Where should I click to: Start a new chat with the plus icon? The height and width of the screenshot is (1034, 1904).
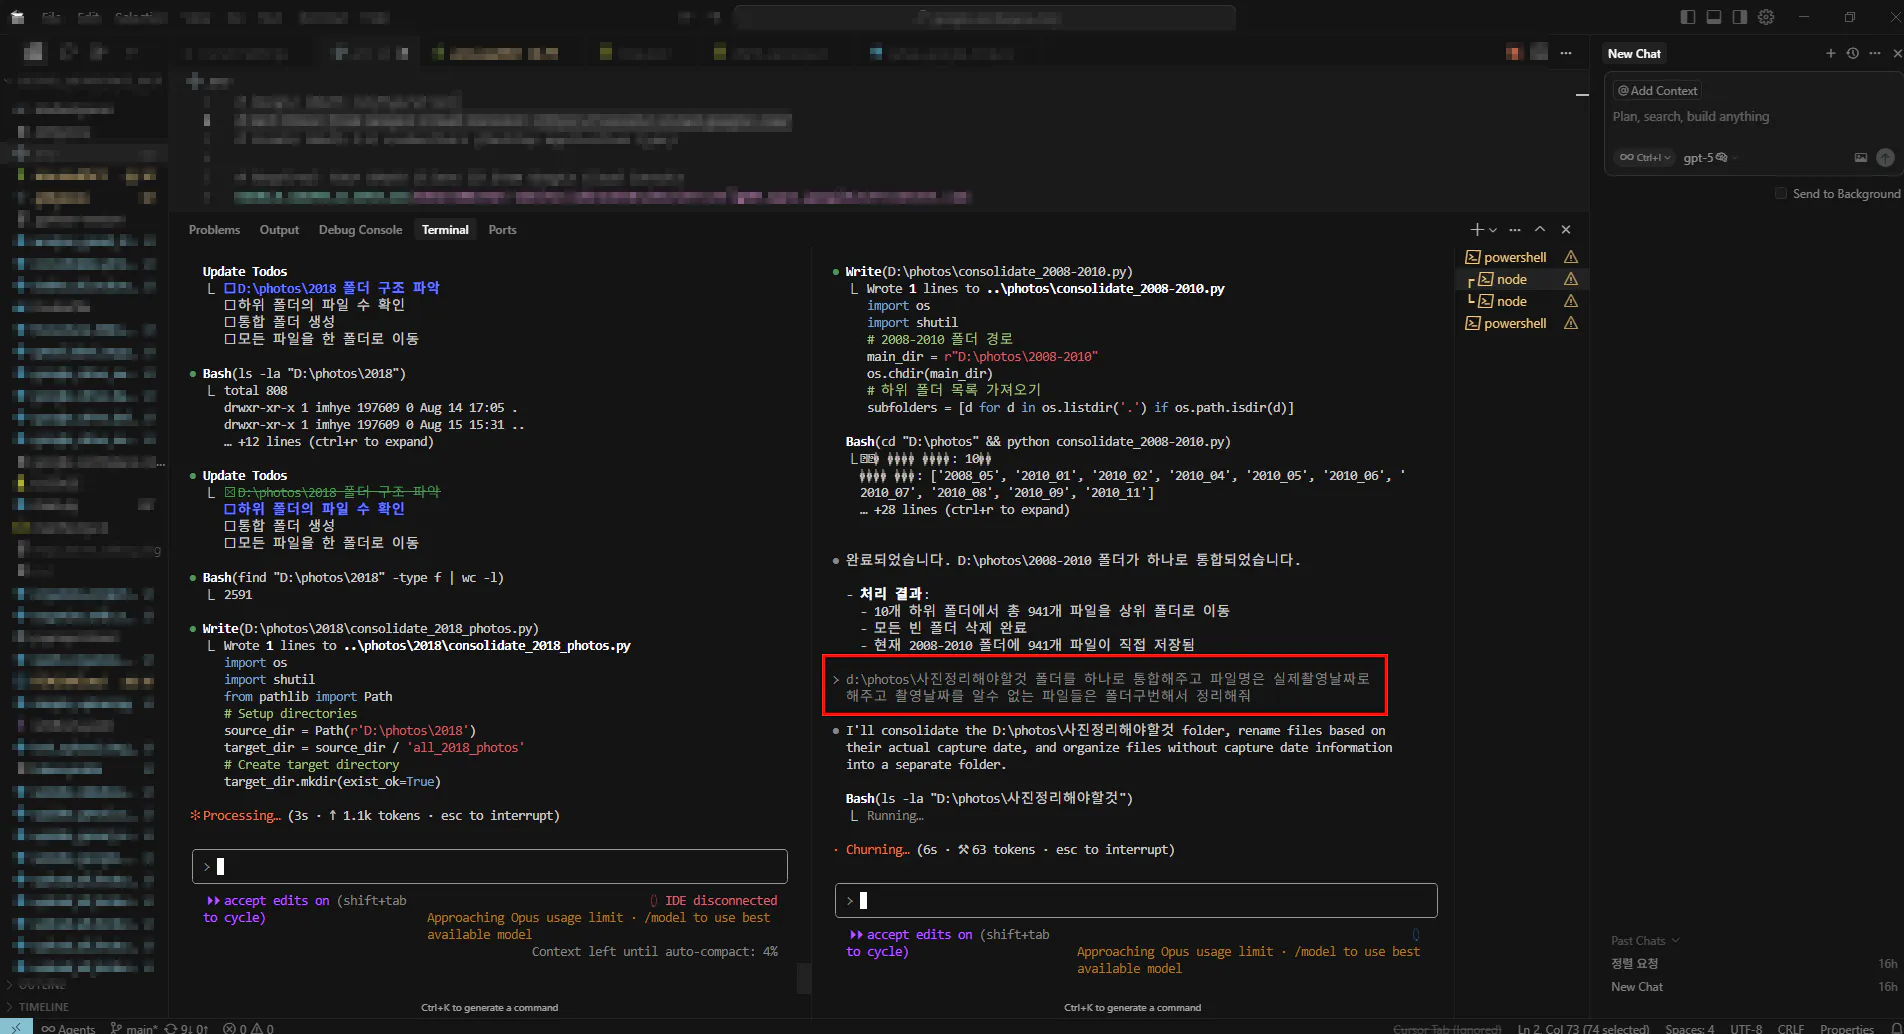pyautogui.click(x=1830, y=54)
